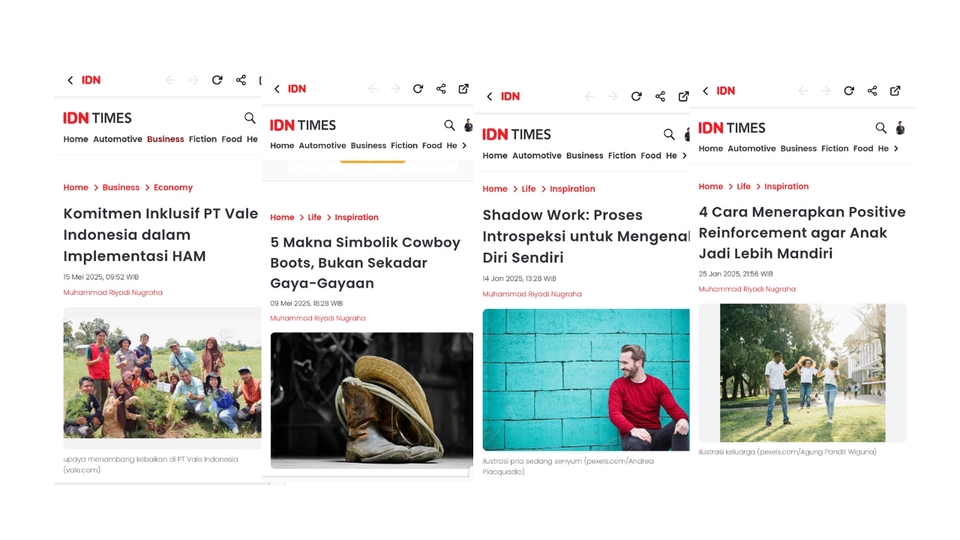Image resolution: width=960 pixels, height=540 pixels.
Task: Open Home breadcrumb in Positive Reinforcement article
Action: 711,186
